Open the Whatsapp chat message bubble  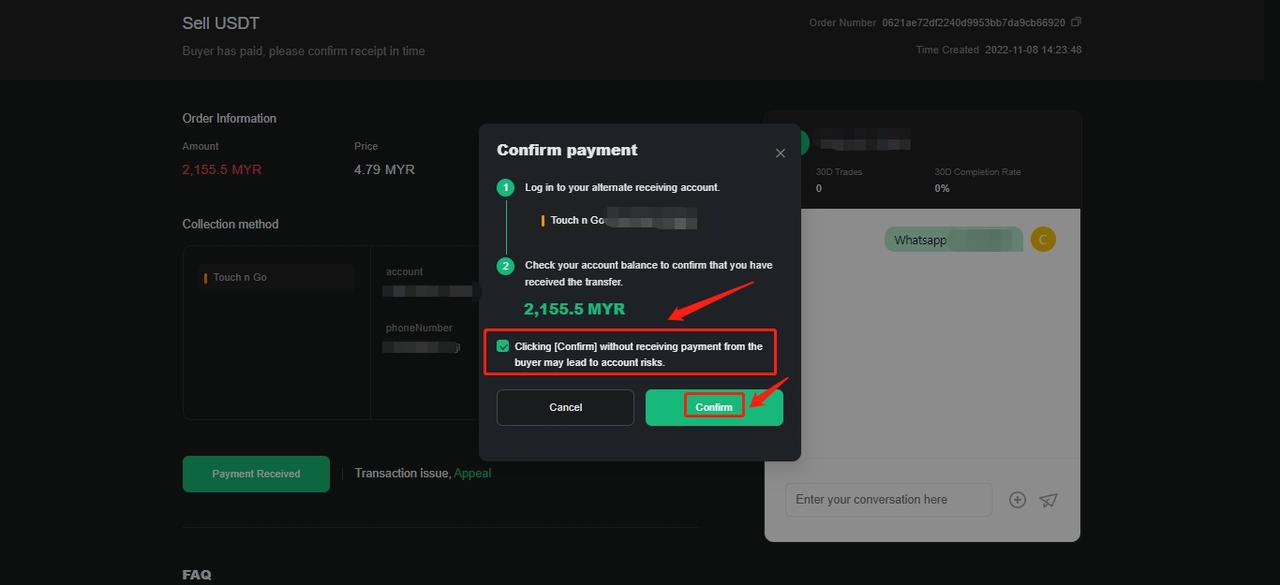pyautogui.click(x=953, y=240)
